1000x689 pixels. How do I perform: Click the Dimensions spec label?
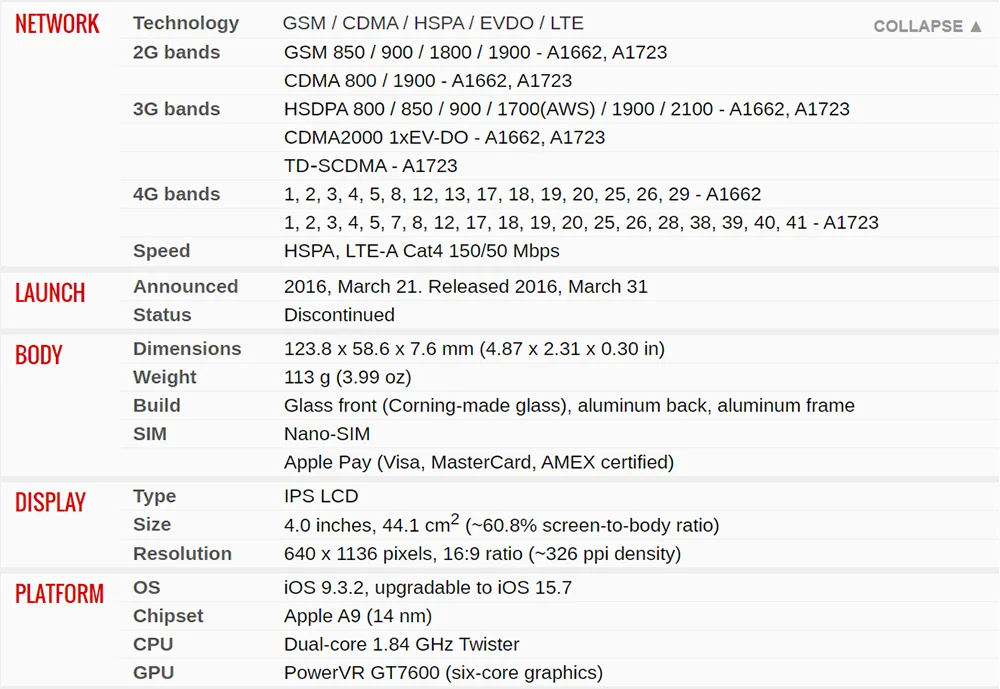[x=187, y=349]
